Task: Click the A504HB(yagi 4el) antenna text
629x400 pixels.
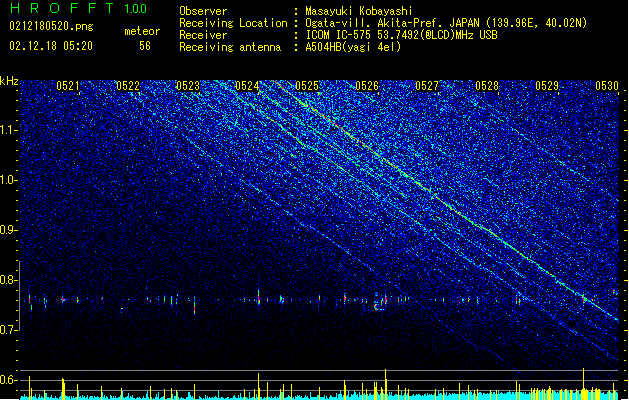Action: tap(353, 47)
